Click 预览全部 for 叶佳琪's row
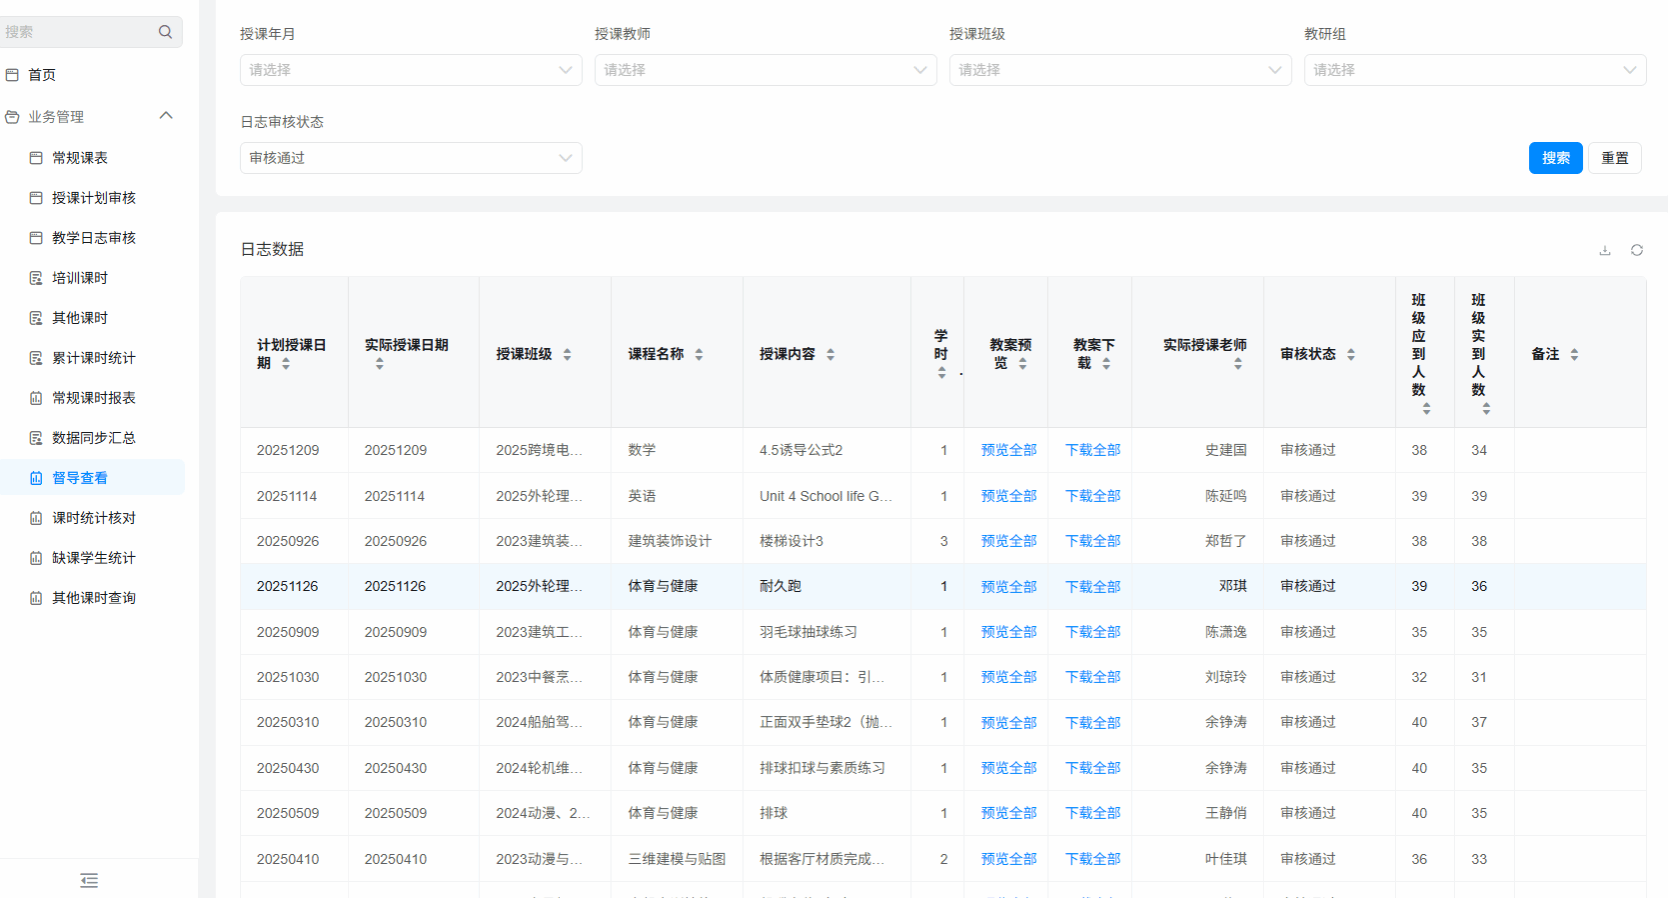1668x898 pixels. pyautogui.click(x=1009, y=859)
